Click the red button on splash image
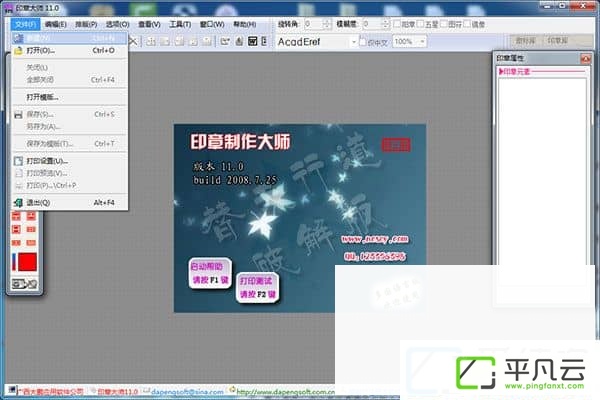 pyautogui.click(x=396, y=145)
